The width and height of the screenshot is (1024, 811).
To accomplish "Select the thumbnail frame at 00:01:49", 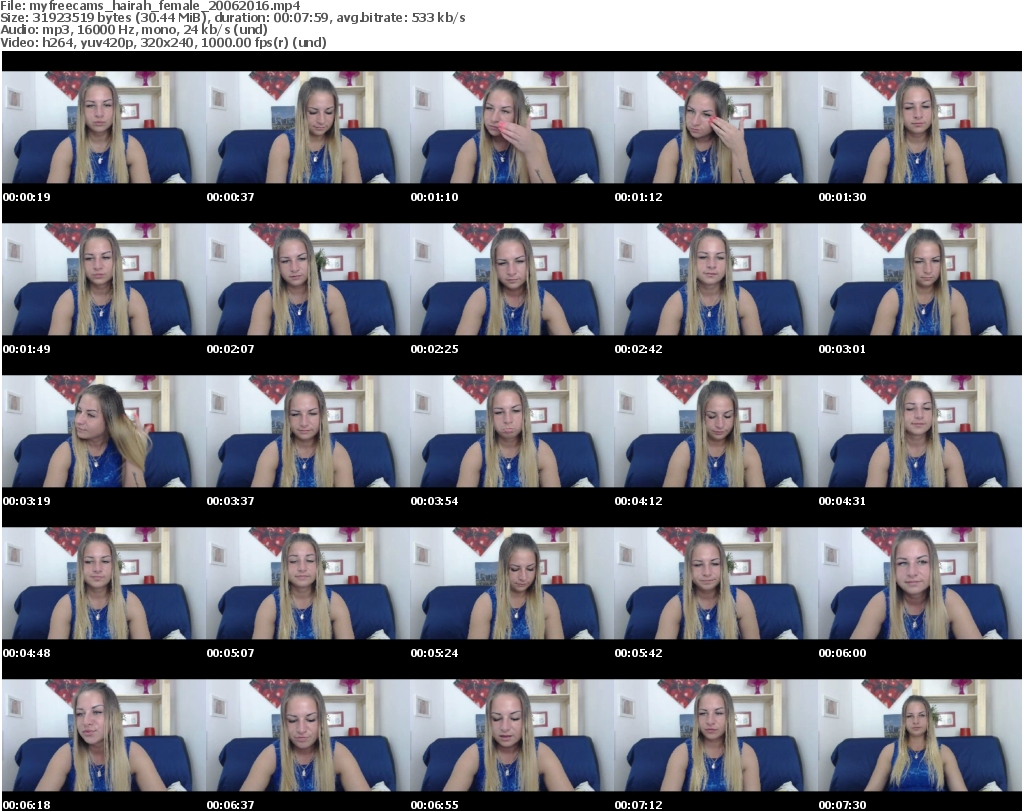I will 104,279.
